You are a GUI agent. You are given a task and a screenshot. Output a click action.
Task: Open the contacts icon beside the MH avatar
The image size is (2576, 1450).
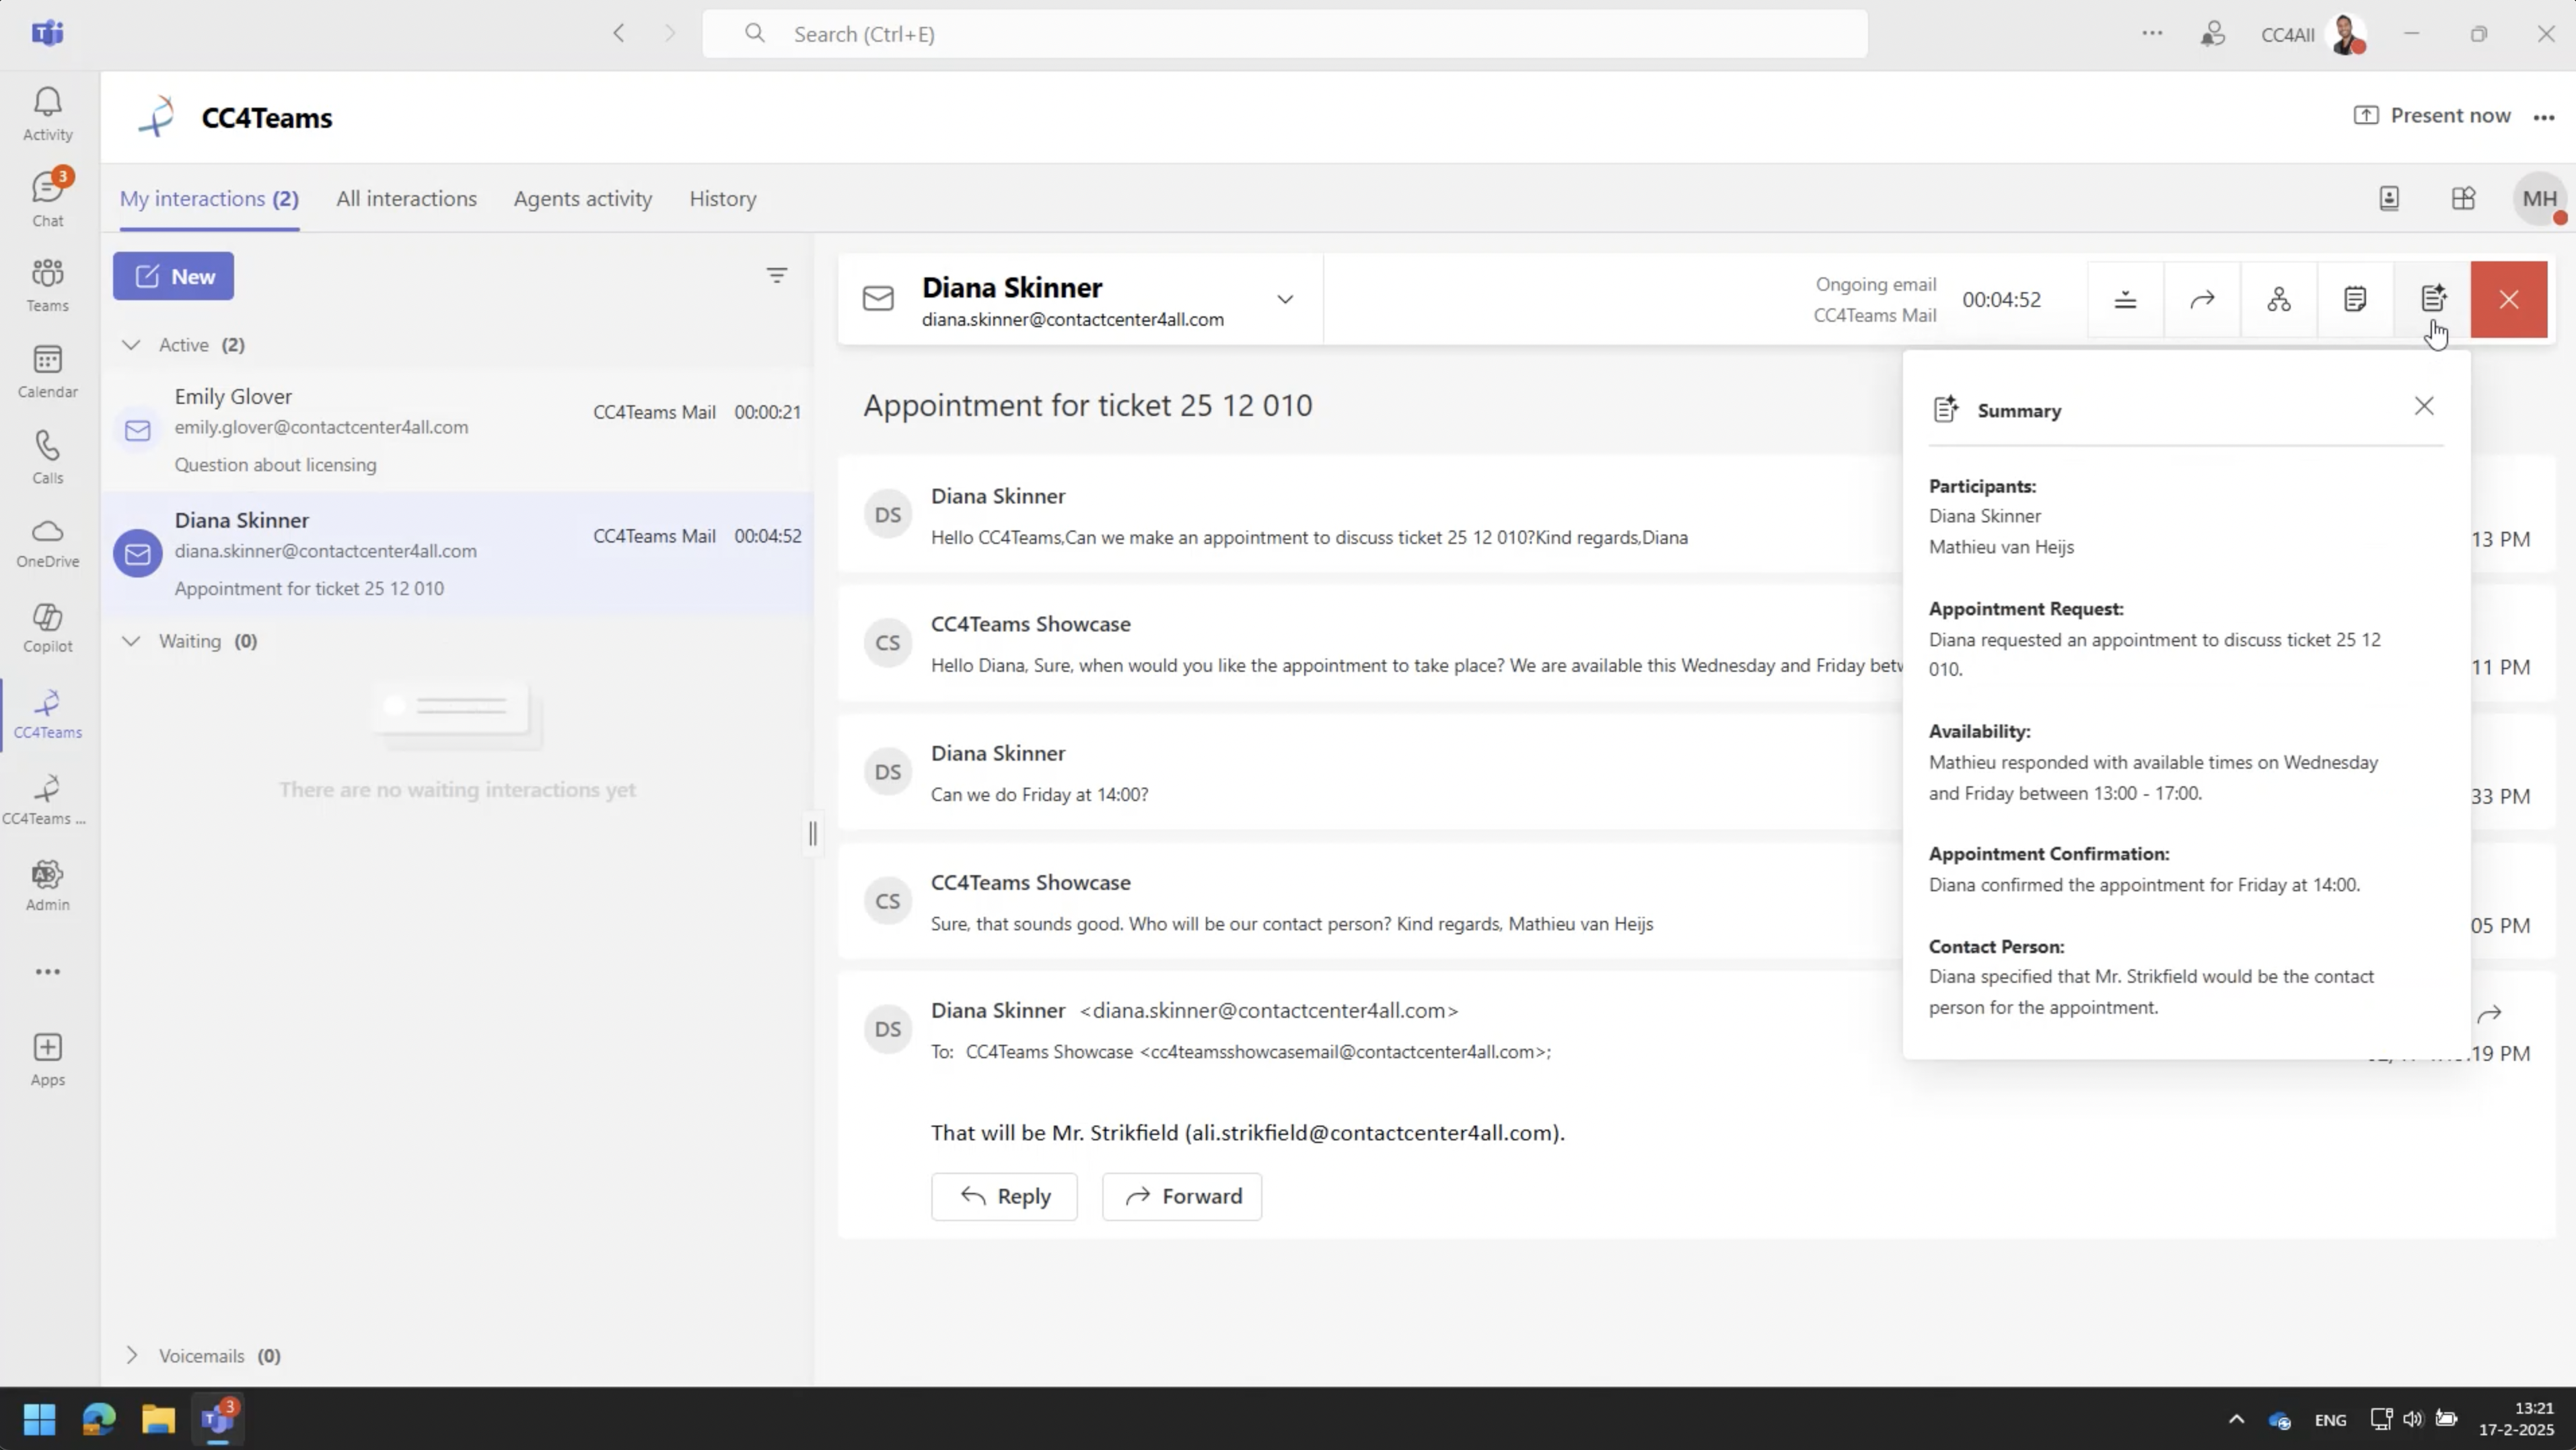(2388, 198)
